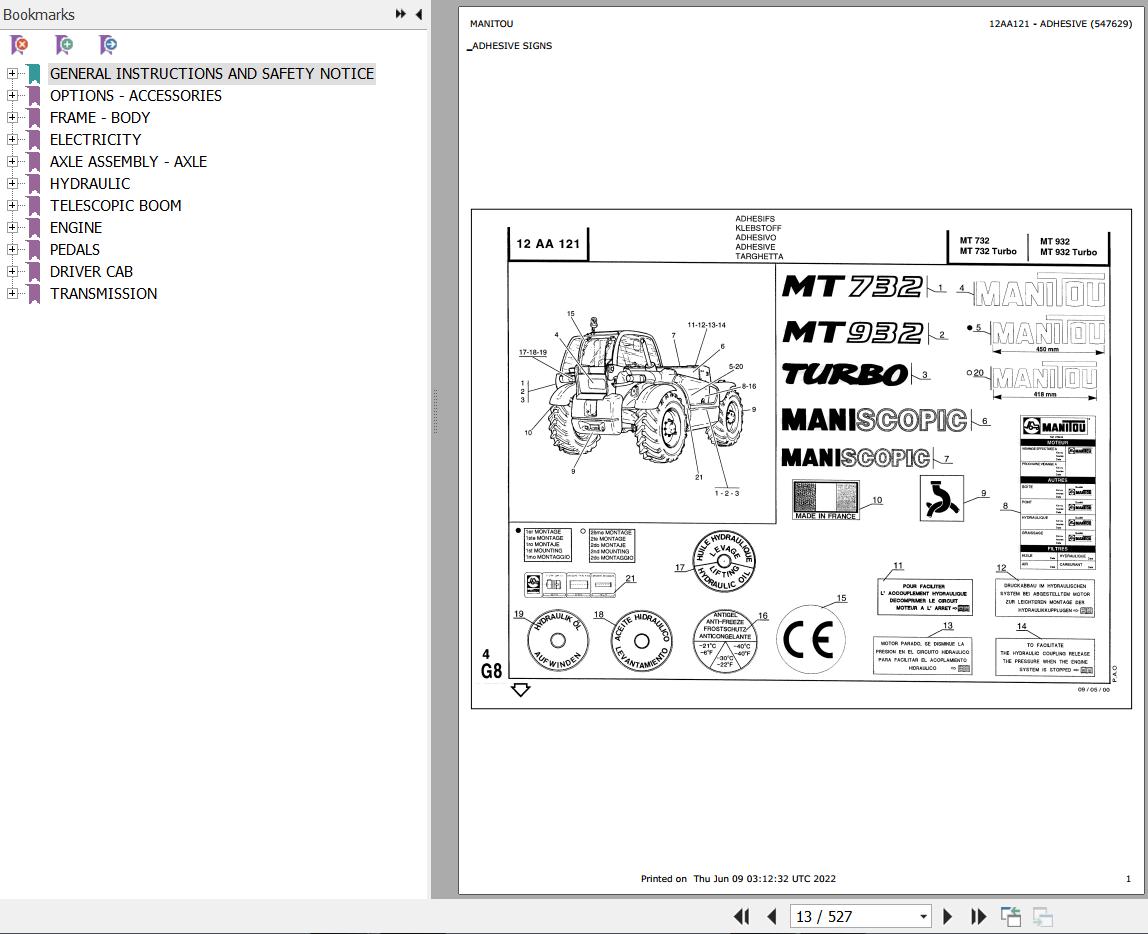Click the MT 732 Turbo model label

[x=988, y=251]
